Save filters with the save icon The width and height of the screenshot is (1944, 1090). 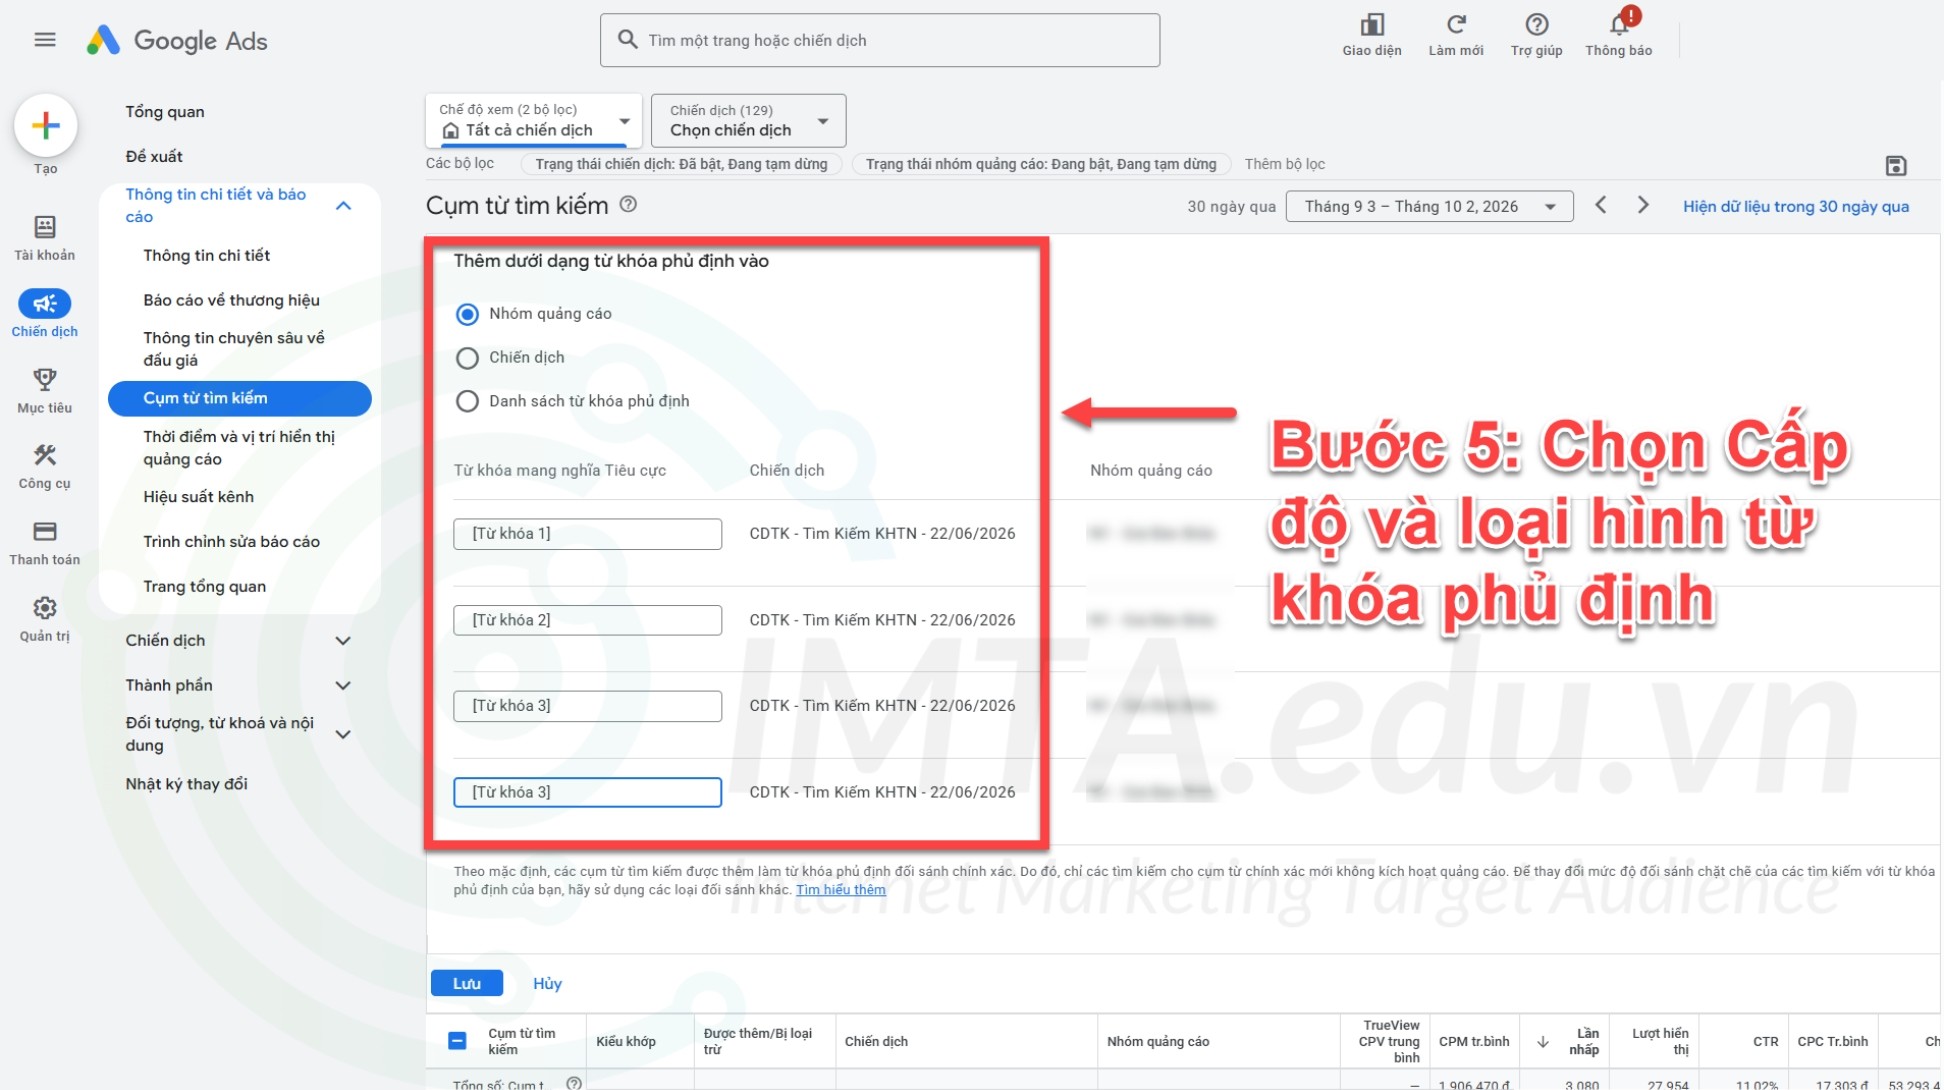1896,166
